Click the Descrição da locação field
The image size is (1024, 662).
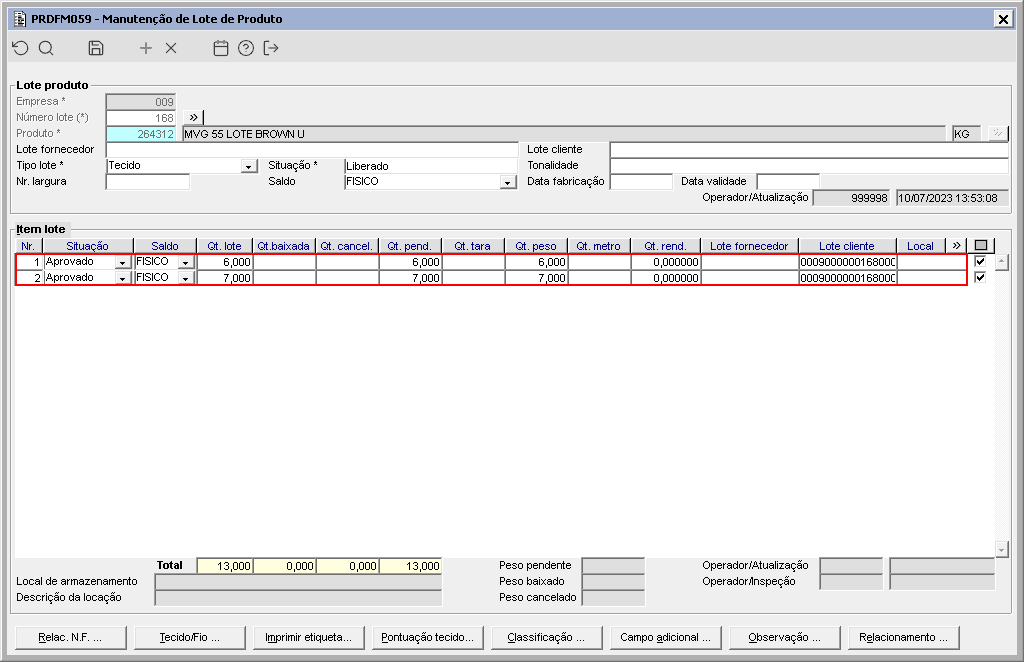coord(298,598)
